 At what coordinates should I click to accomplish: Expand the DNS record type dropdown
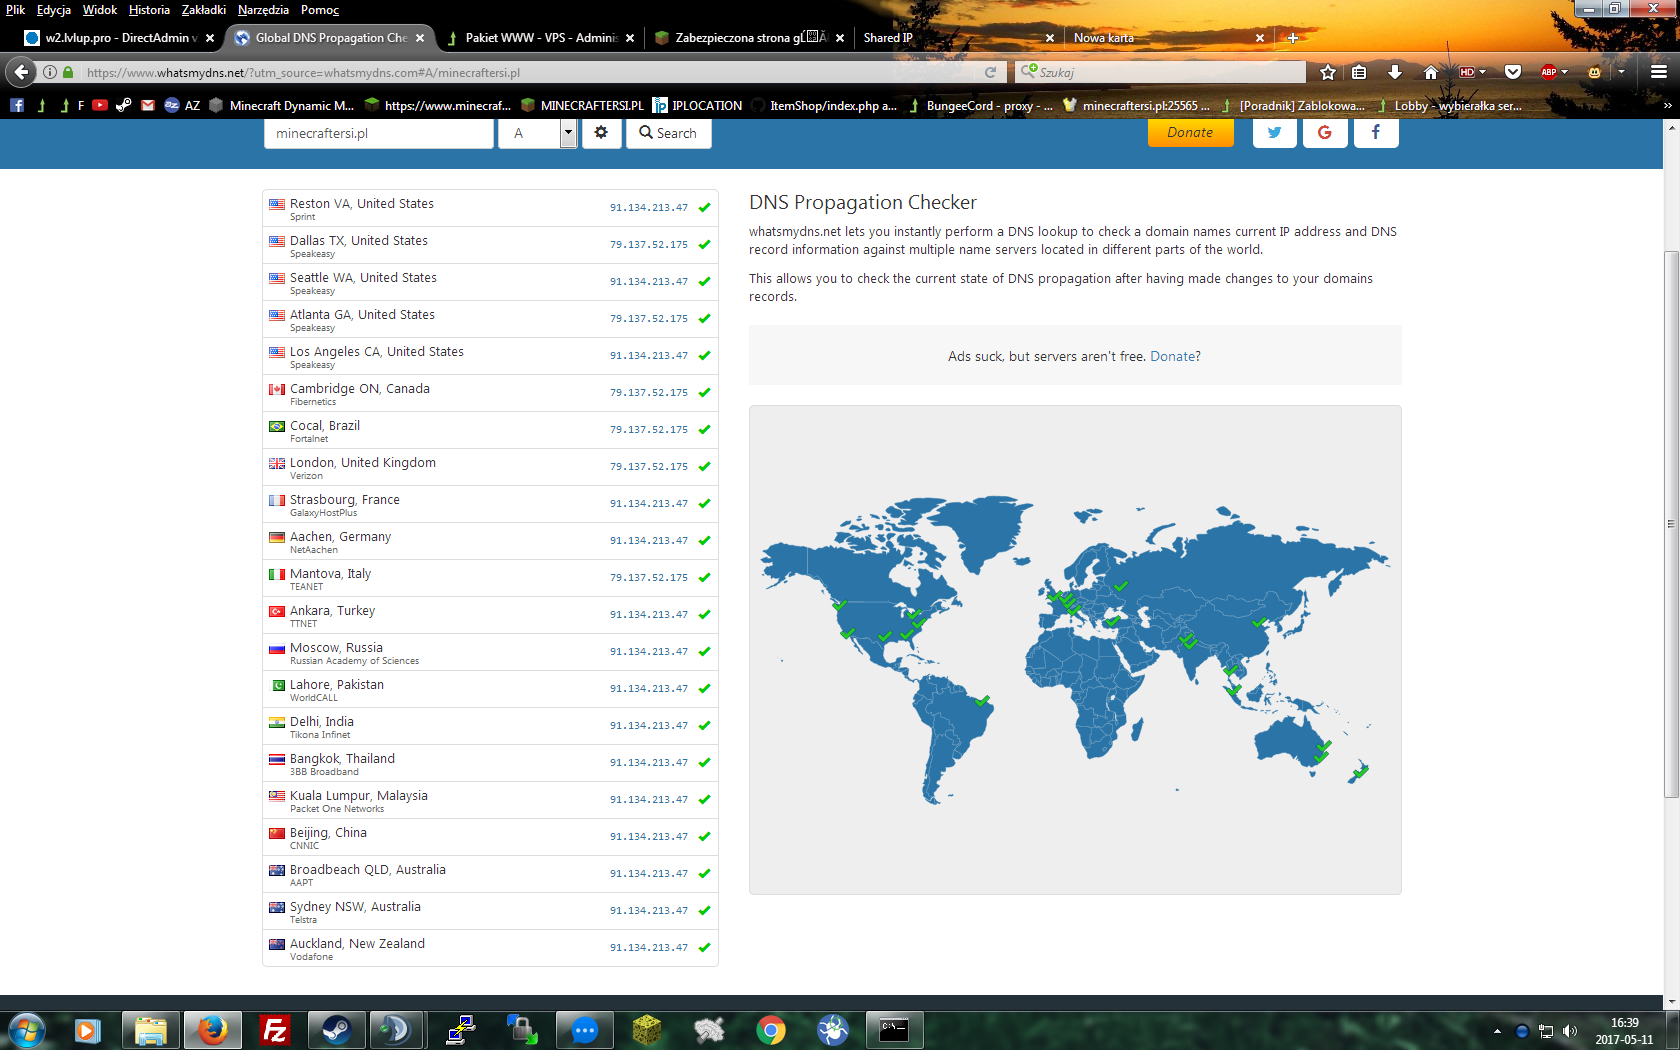coord(568,133)
